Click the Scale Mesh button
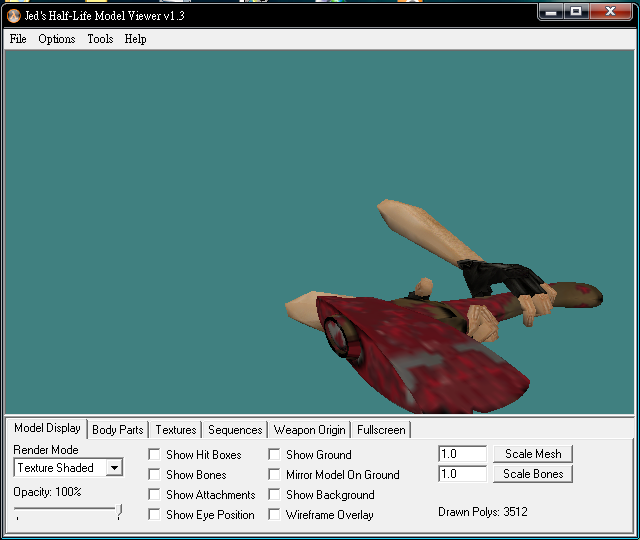This screenshot has width=640, height=540. (x=533, y=454)
